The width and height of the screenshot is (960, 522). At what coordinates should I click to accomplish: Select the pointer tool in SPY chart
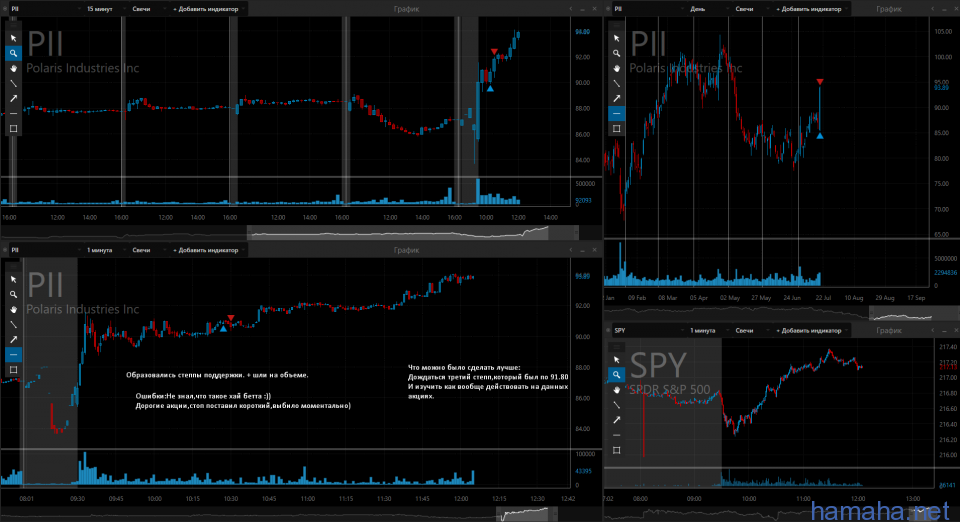pos(617,359)
